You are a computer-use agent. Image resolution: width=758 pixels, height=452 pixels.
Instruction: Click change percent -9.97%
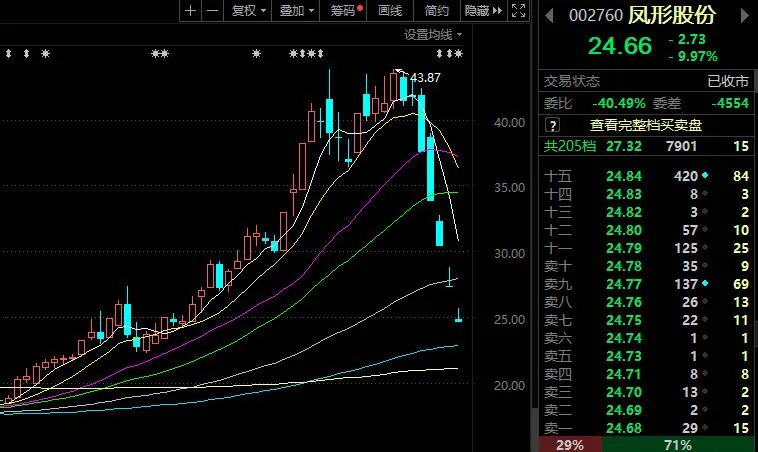694,57
